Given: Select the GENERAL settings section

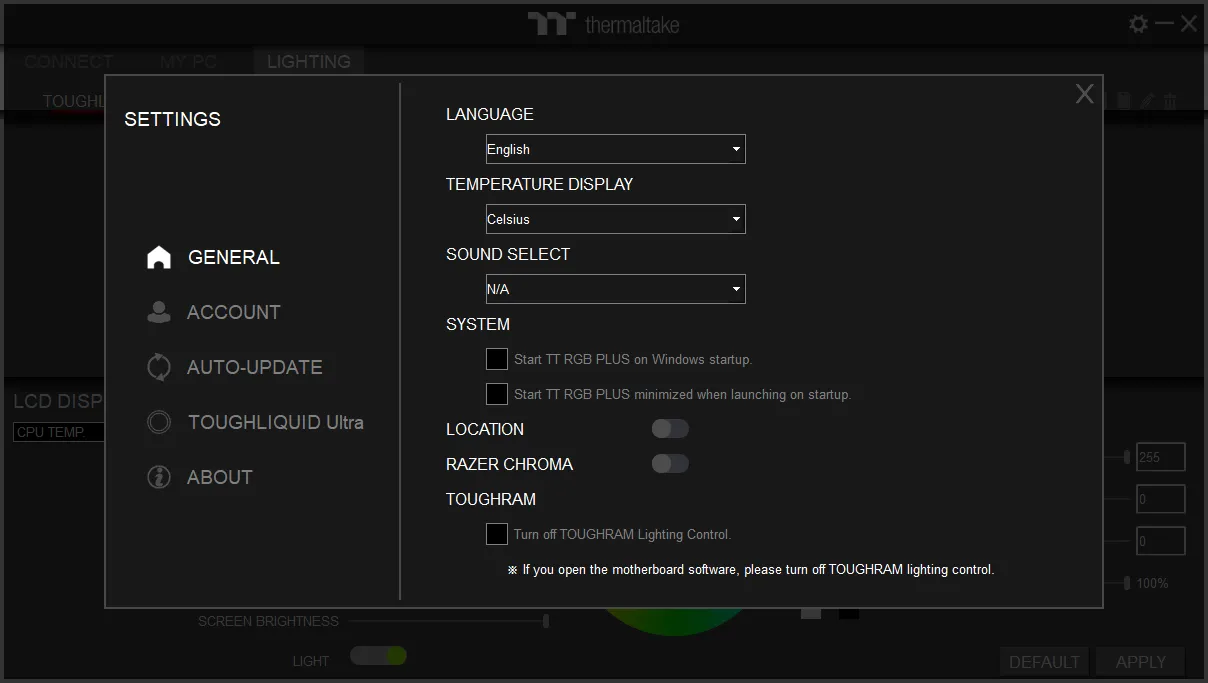Looking at the screenshot, I should click(234, 257).
